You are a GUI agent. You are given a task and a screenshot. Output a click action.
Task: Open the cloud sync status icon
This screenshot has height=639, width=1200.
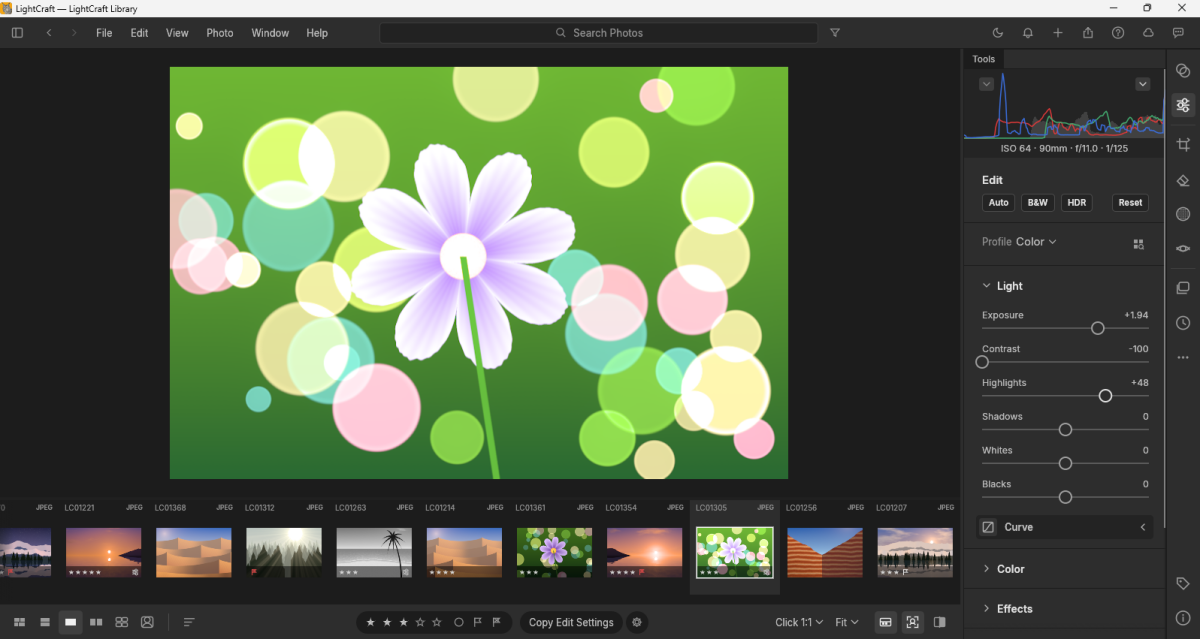click(x=1148, y=33)
